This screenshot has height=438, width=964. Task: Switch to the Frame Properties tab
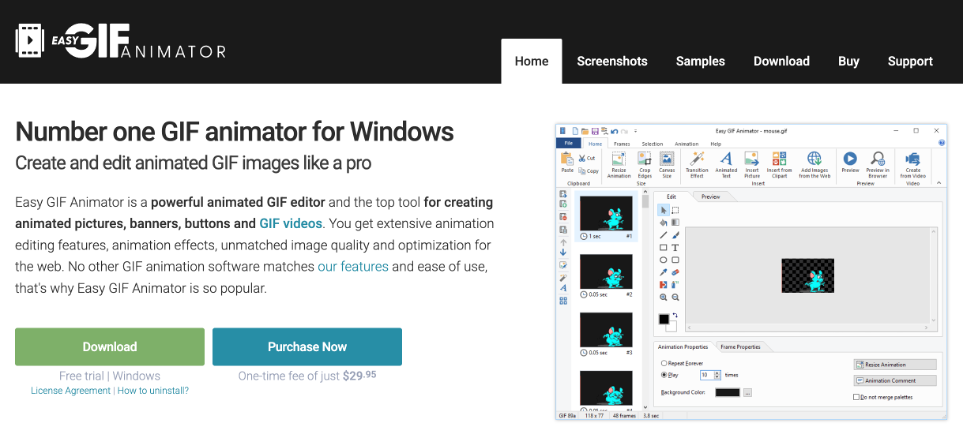(x=740, y=347)
